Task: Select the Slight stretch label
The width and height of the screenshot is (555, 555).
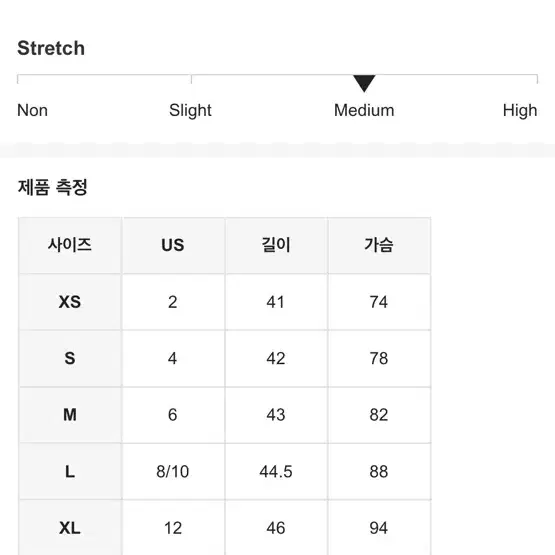Action: pos(190,111)
